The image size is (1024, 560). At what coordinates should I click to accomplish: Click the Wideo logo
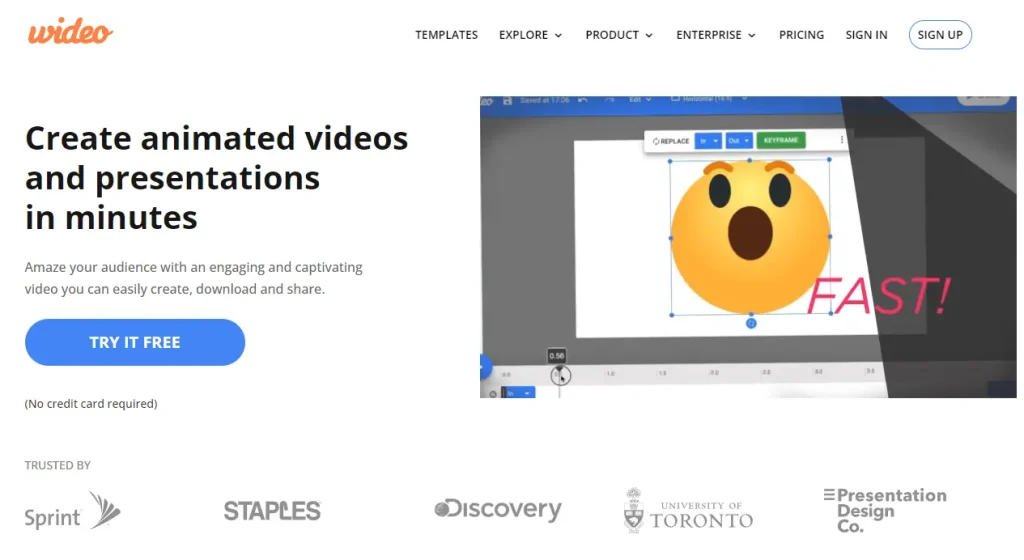pos(70,31)
